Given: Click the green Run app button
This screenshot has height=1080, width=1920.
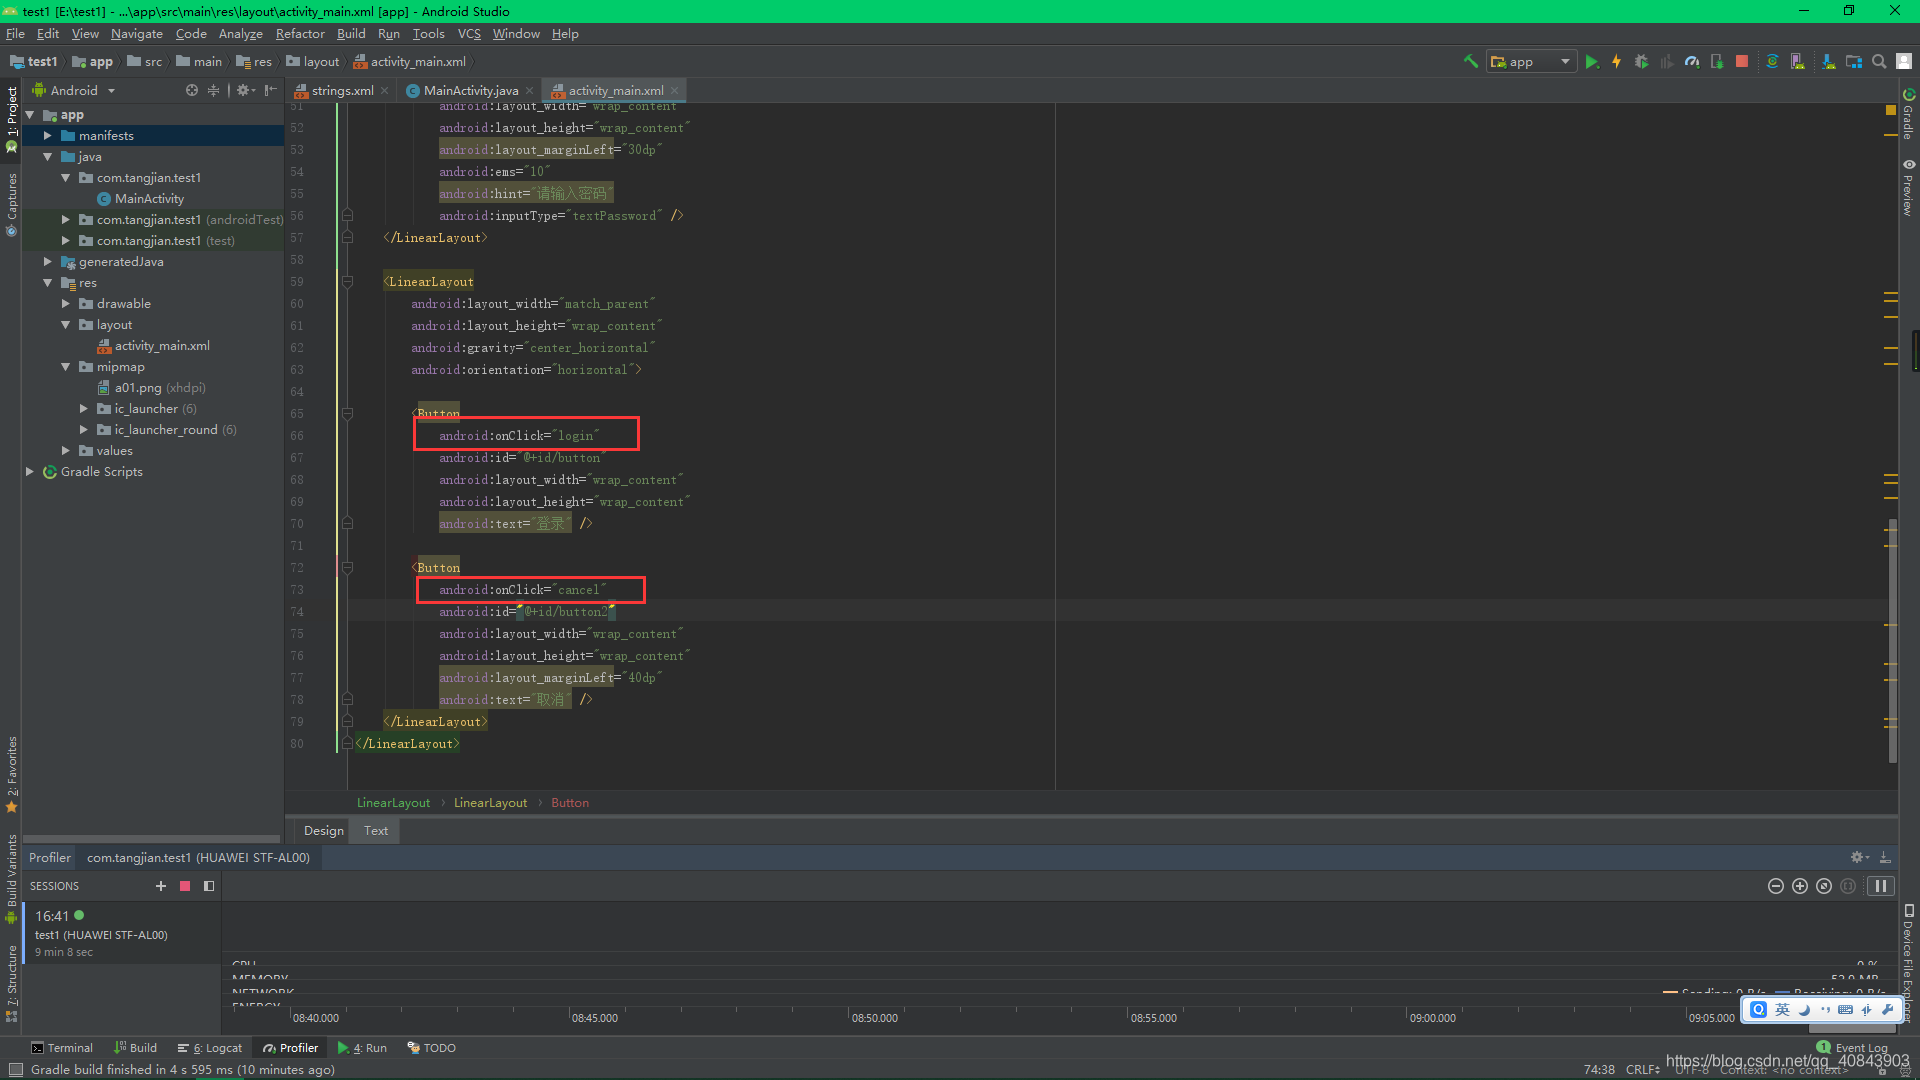Looking at the screenshot, I should [1591, 62].
